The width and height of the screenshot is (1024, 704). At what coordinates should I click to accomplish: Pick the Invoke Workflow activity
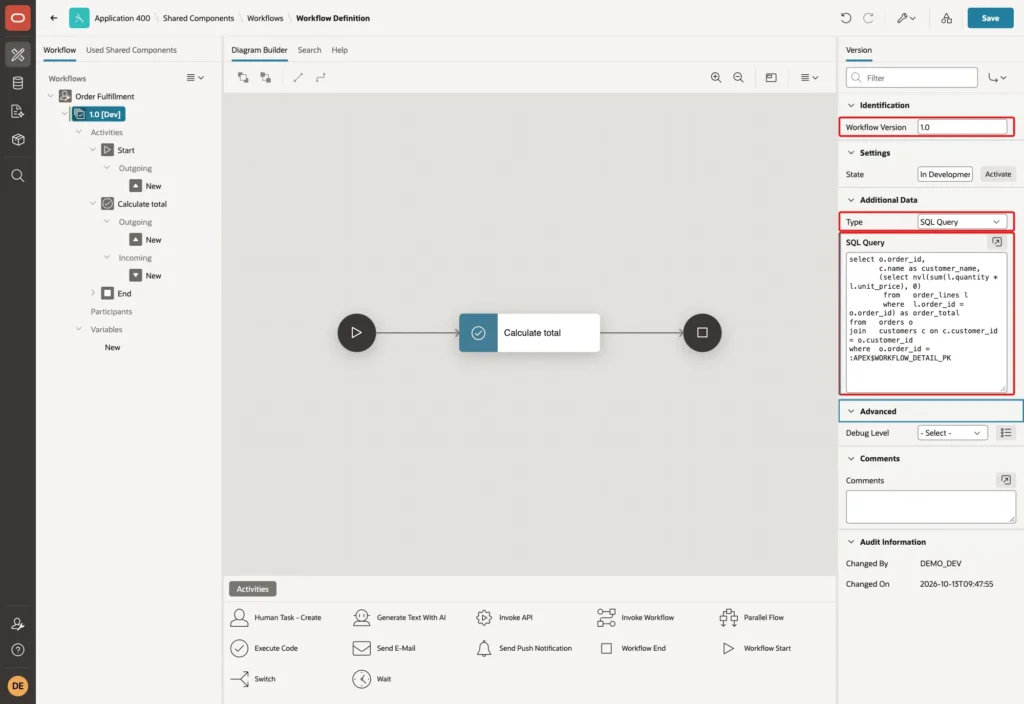635,617
